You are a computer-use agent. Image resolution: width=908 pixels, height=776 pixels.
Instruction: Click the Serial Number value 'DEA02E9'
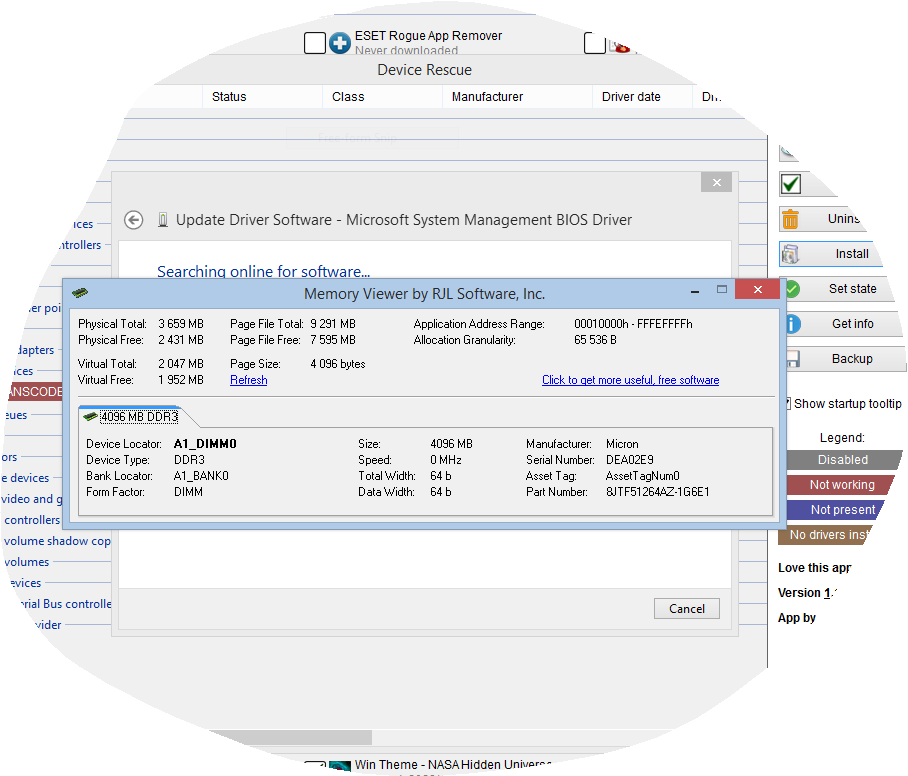pos(630,460)
